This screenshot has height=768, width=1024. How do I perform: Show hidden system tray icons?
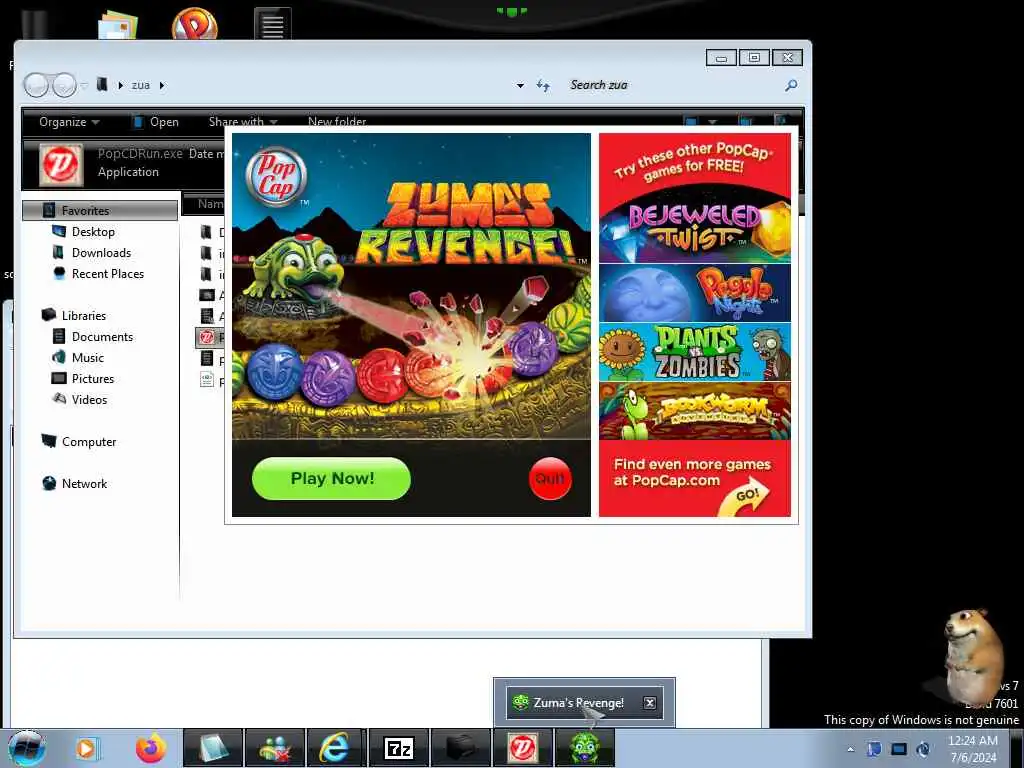pyautogui.click(x=850, y=749)
